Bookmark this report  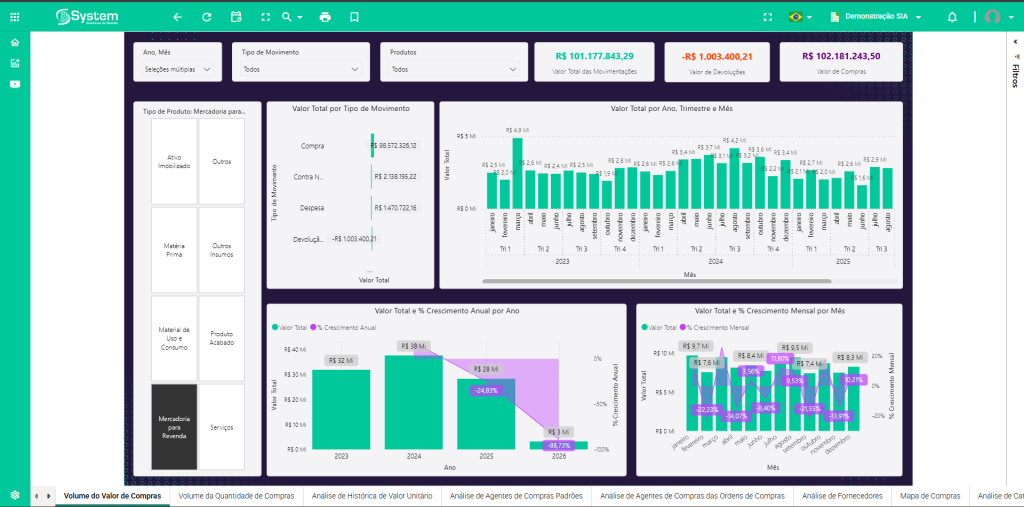pos(354,17)
